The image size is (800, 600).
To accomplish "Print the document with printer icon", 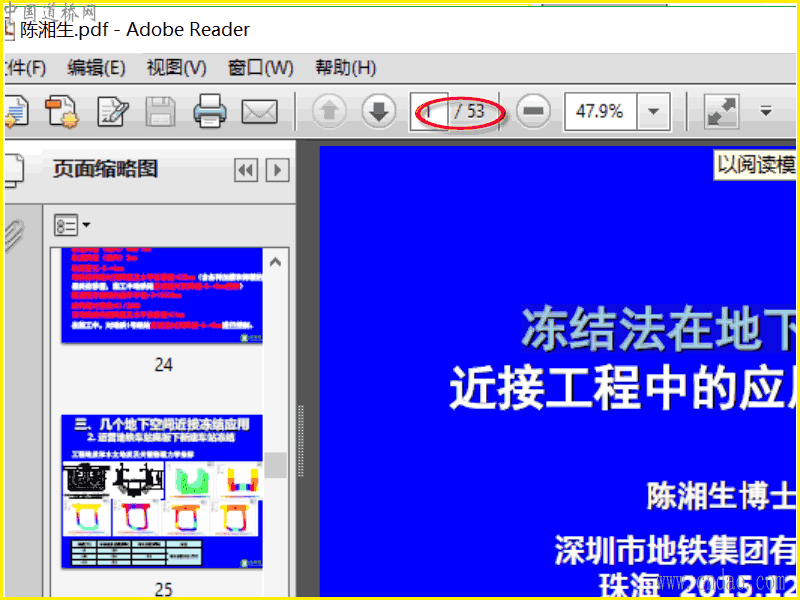I will pos(210,110).
